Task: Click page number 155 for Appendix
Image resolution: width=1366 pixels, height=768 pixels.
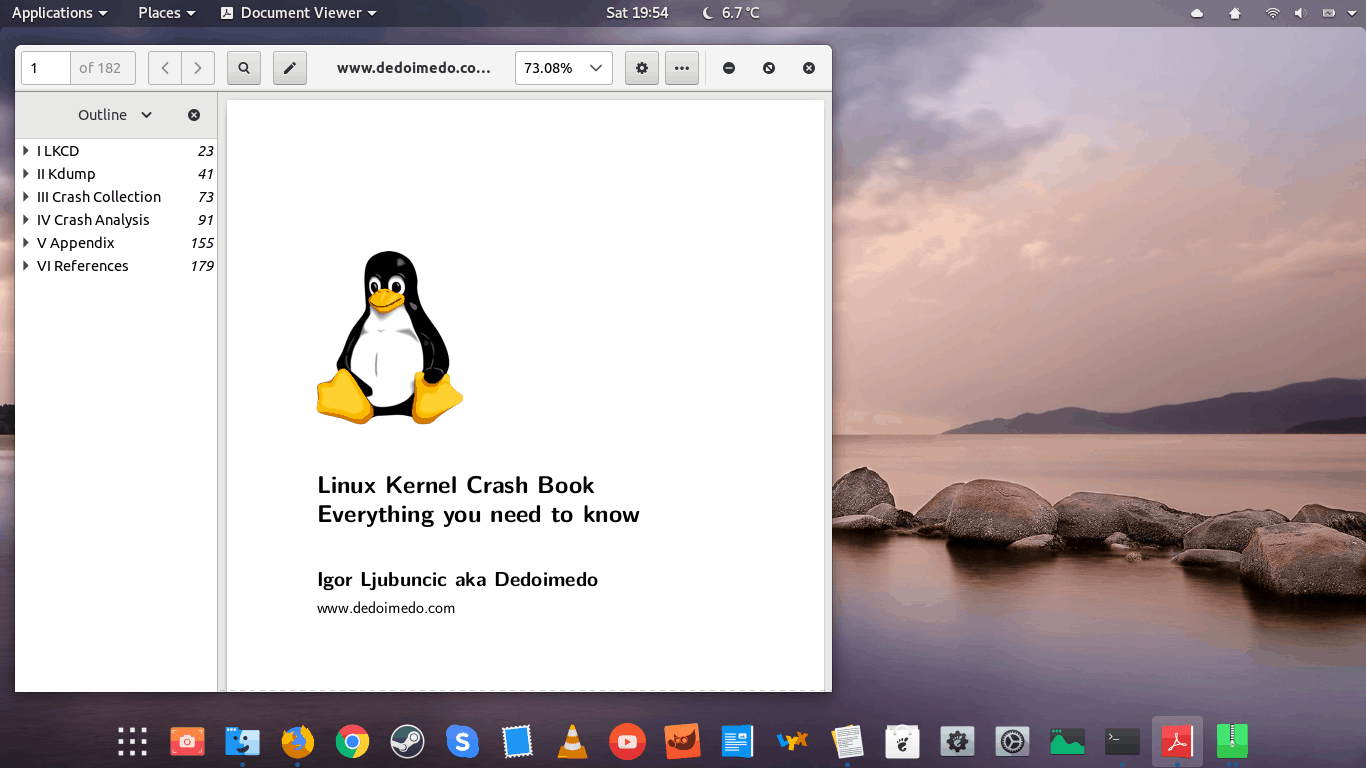Action: coord(202,243)
